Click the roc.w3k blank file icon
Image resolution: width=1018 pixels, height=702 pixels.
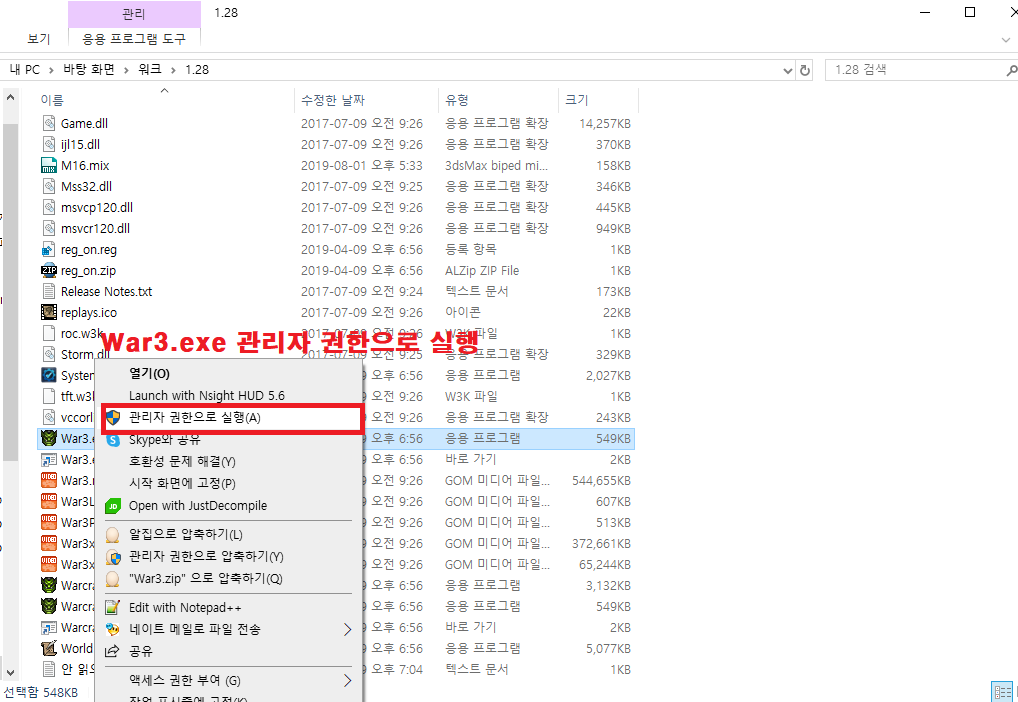pos(49,333)
